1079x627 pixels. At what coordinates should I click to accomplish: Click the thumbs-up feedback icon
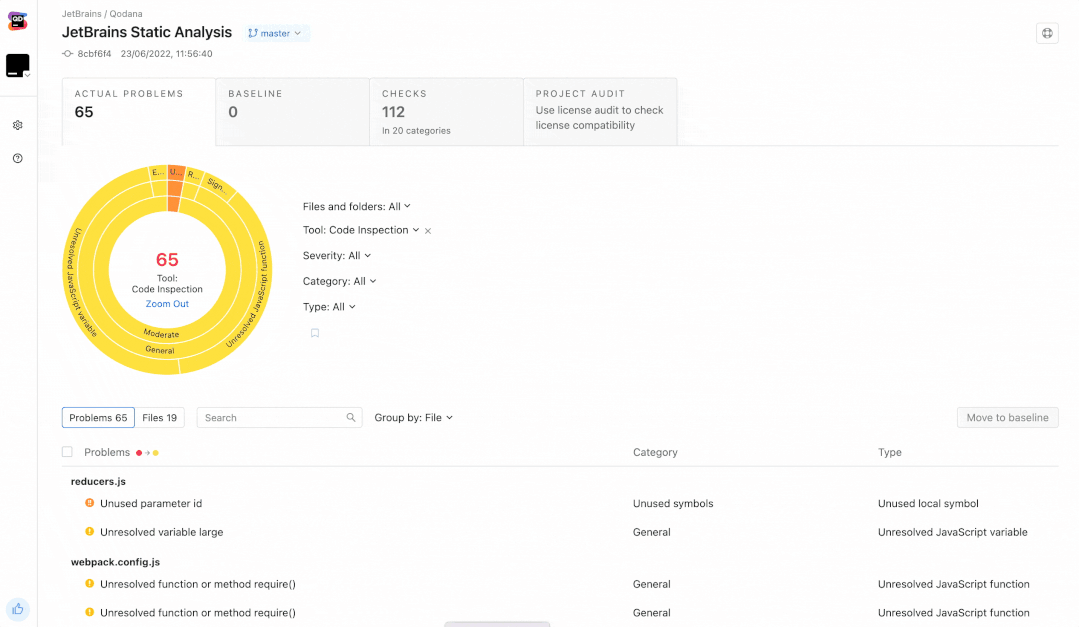(x=18, y=609)
